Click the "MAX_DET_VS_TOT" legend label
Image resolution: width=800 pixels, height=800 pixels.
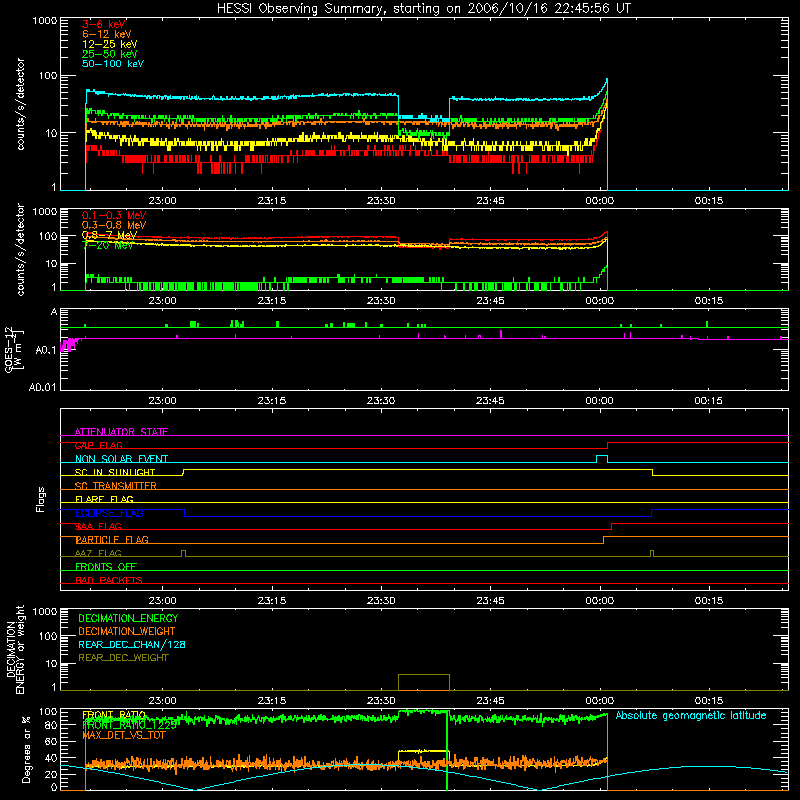pos(123,735)
